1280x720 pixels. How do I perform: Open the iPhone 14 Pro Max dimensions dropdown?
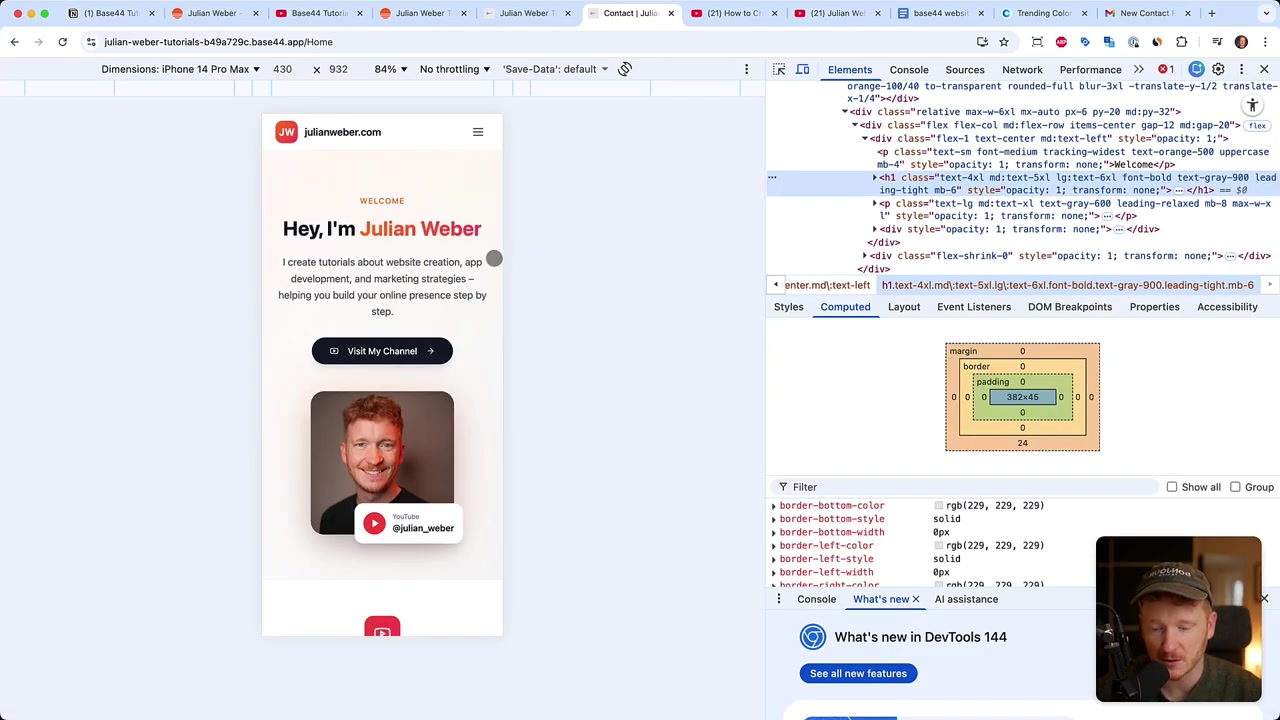click(x=180, y=69)
